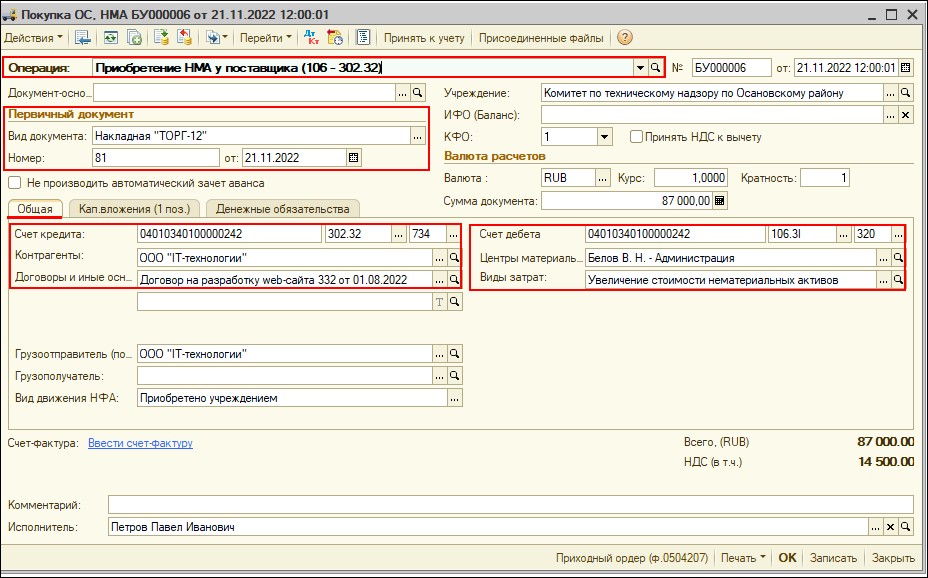
Task: Open the Печать dropdown
Action: point(743,558)
